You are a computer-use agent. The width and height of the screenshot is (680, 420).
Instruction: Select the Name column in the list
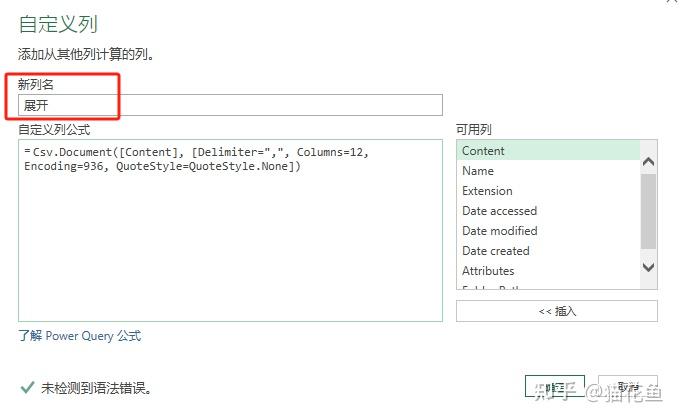[x=478, y=171]
